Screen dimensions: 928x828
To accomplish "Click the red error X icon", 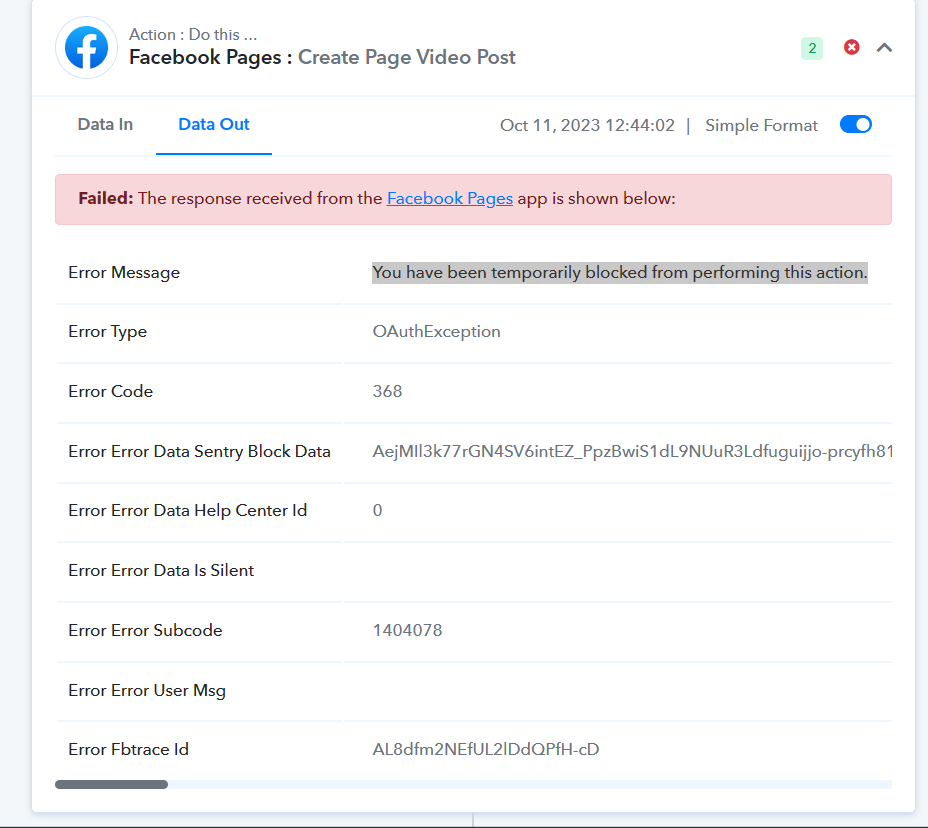I will (x=852, y=47).
